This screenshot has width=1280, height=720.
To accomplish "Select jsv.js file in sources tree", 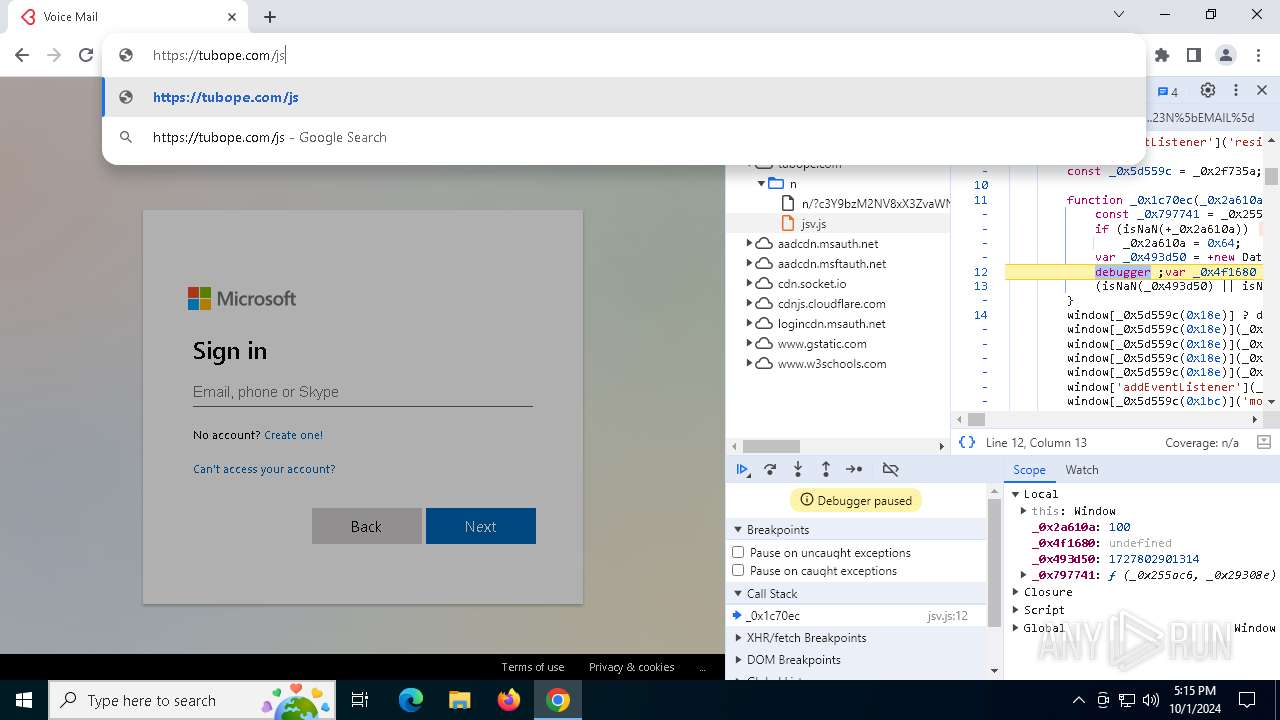I will tap(813, 224).
